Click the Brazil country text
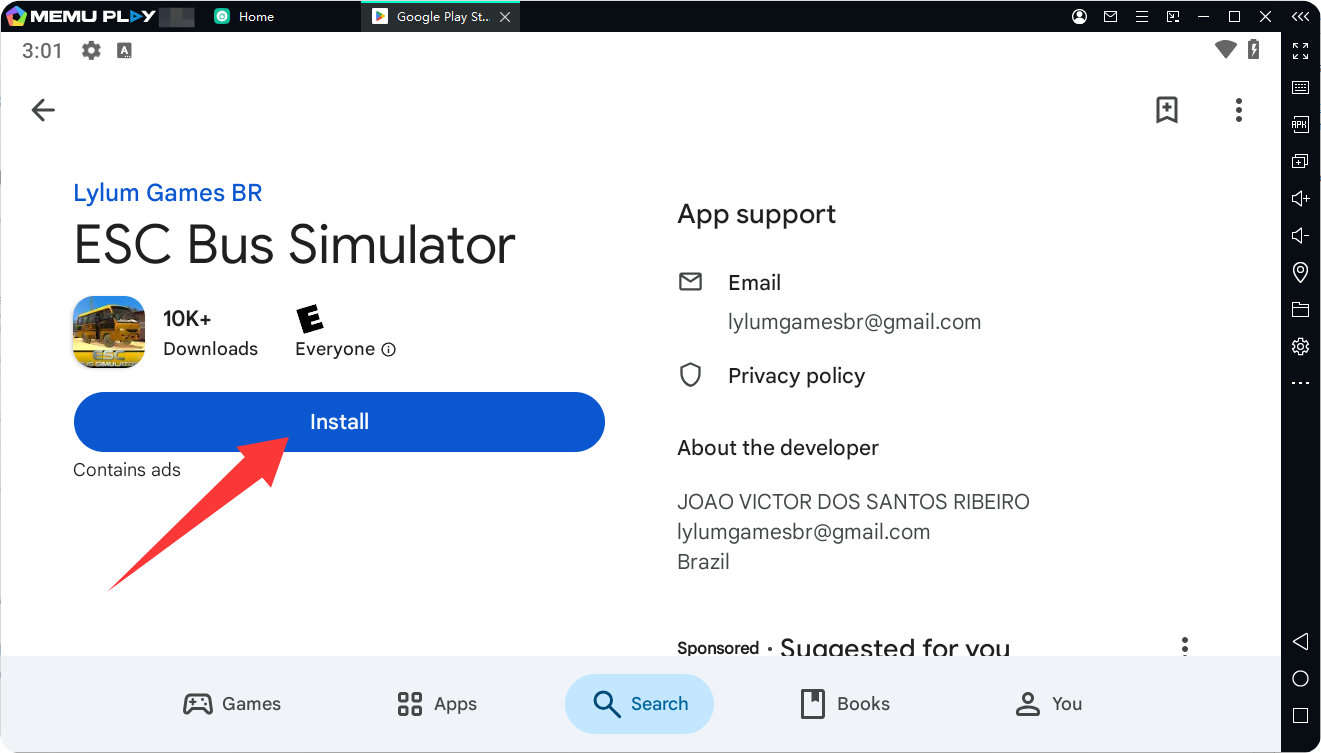 tap(703, 562)
